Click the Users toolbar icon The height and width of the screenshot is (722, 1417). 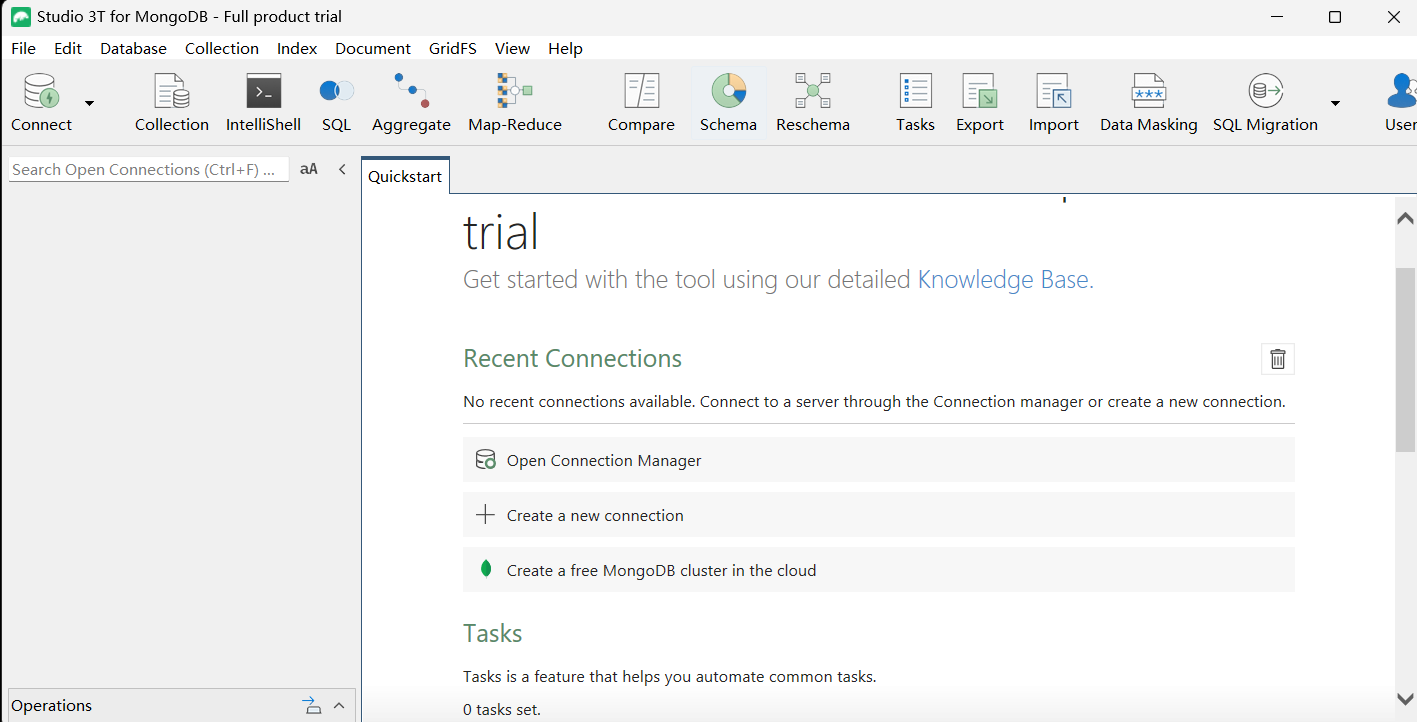pyautogui.click(x=1401, y=103)
